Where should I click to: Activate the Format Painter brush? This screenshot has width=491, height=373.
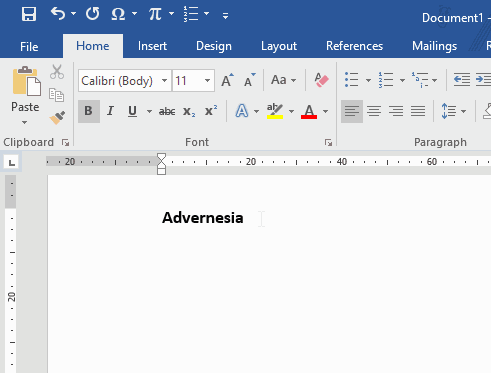(x=57, y=118)
